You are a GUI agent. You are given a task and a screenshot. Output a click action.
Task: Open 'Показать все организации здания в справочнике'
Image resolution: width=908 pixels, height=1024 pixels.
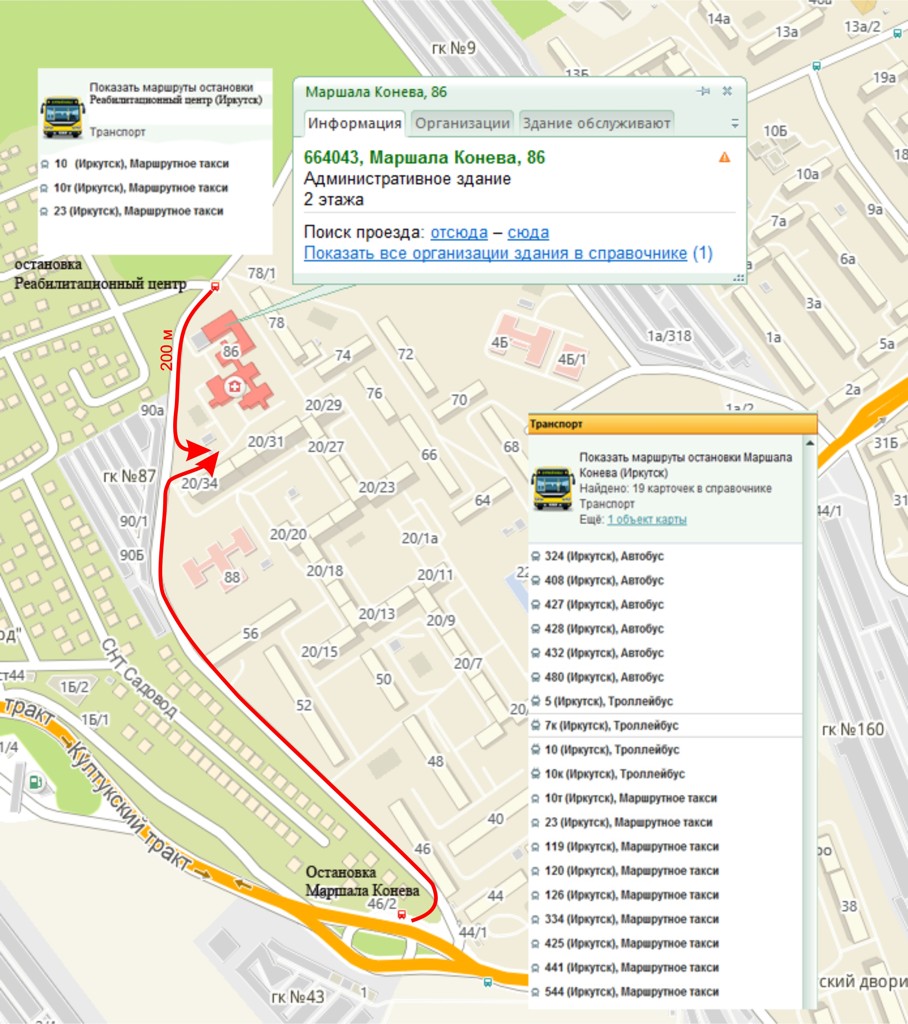[495, 253]
